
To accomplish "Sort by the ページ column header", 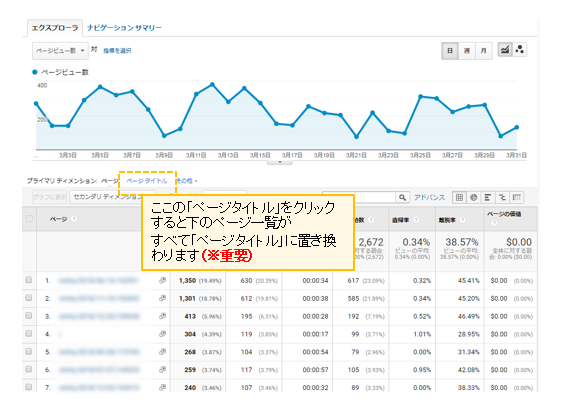I will pos(58,219).
